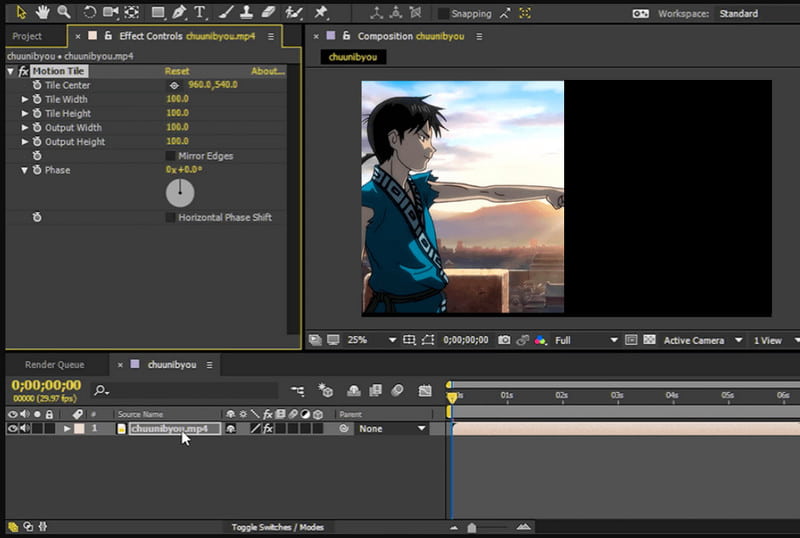The width and height of the screenshot is (800, 538).
Task: Expand the Tile Height property
Action: [24, 113]
